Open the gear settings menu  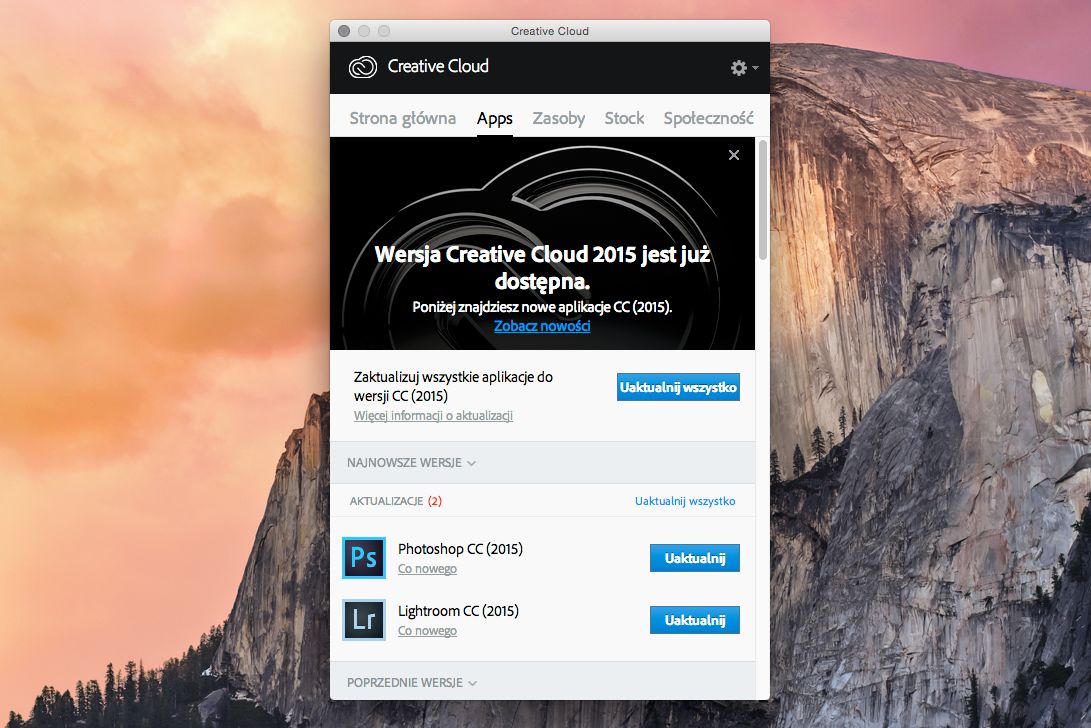click(744, 68)
